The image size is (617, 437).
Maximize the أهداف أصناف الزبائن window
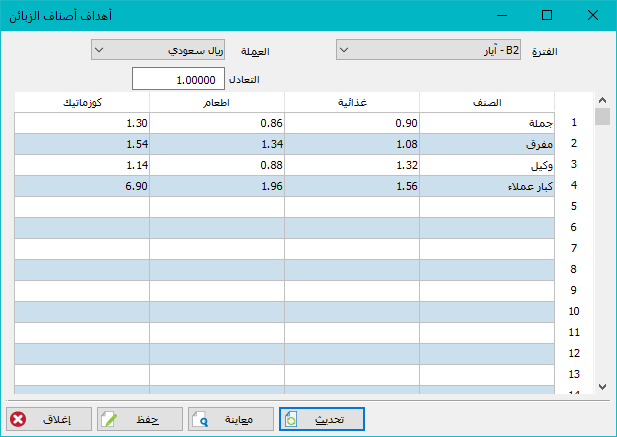pos(547,15)
